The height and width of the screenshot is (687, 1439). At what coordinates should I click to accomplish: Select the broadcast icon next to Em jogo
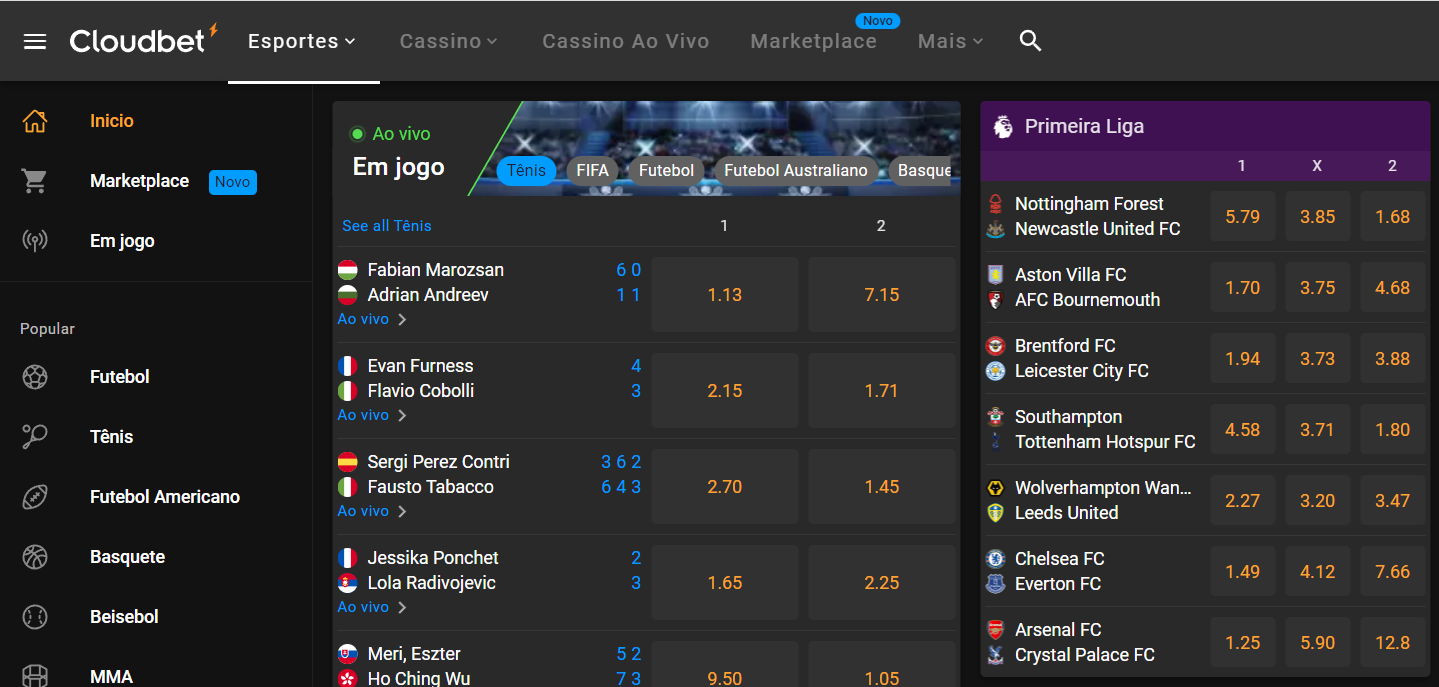34,240
